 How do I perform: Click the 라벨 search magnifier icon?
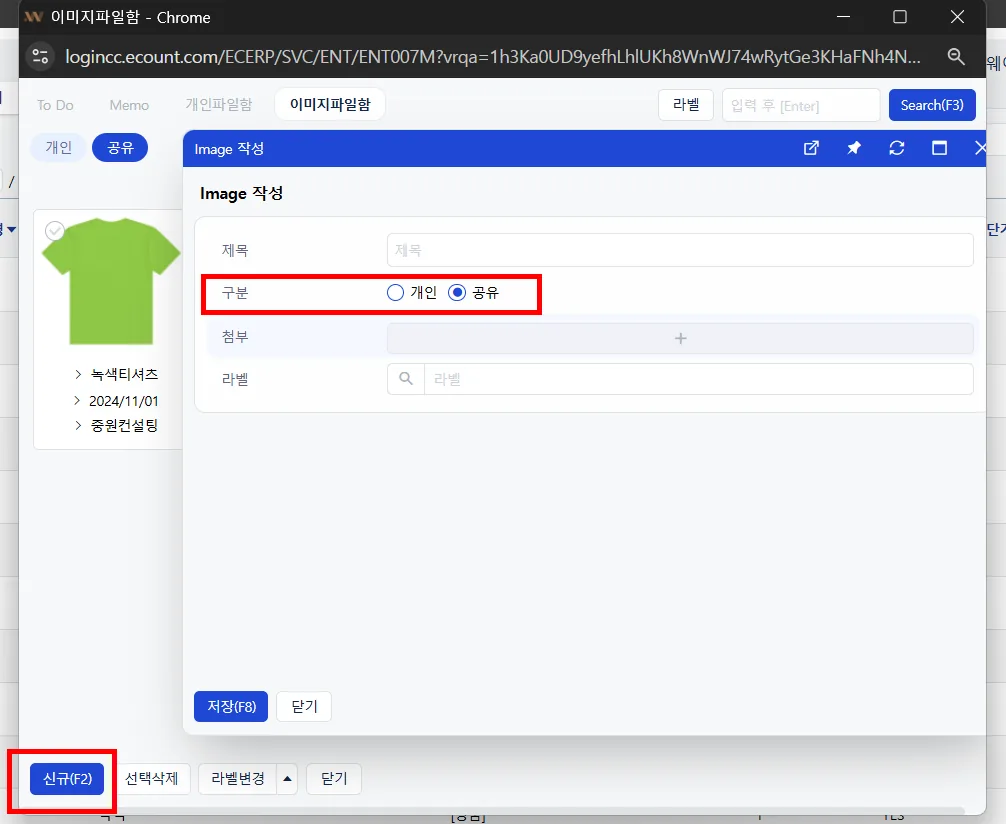point(405,379)
